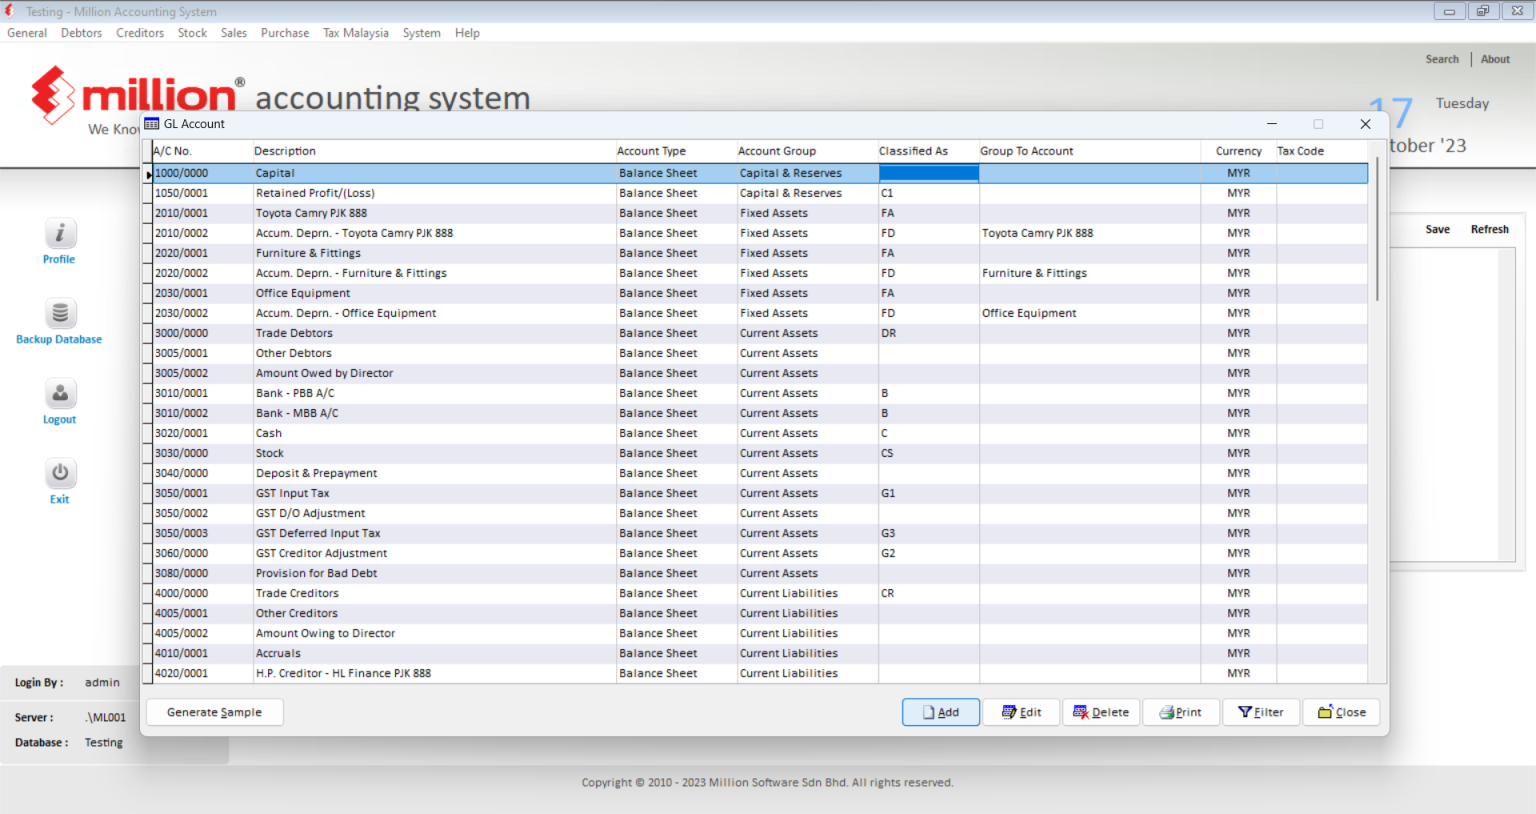Screen dimensions: 1536x814
Task: Click the GL Account list vertical scrollbar
Action: pos(1377,230)
